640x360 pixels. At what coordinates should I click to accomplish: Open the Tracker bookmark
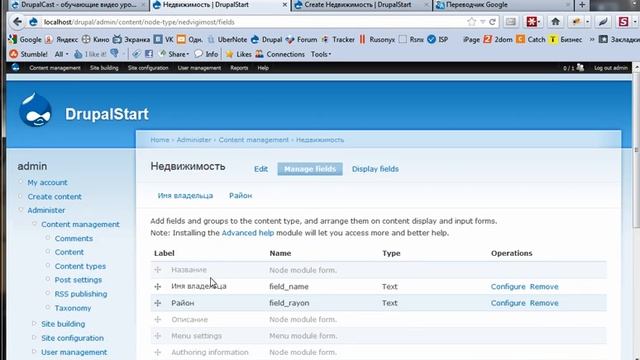click(338, 40)
